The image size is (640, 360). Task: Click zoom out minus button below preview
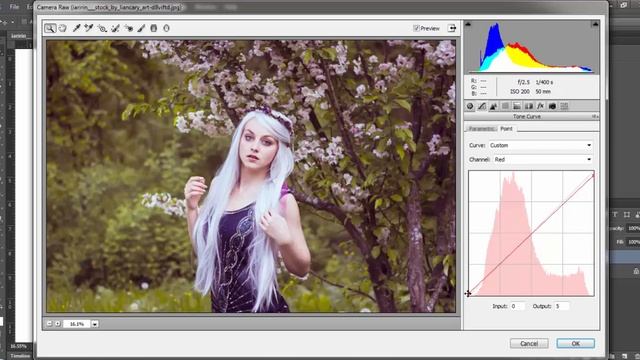click(49, 323)
